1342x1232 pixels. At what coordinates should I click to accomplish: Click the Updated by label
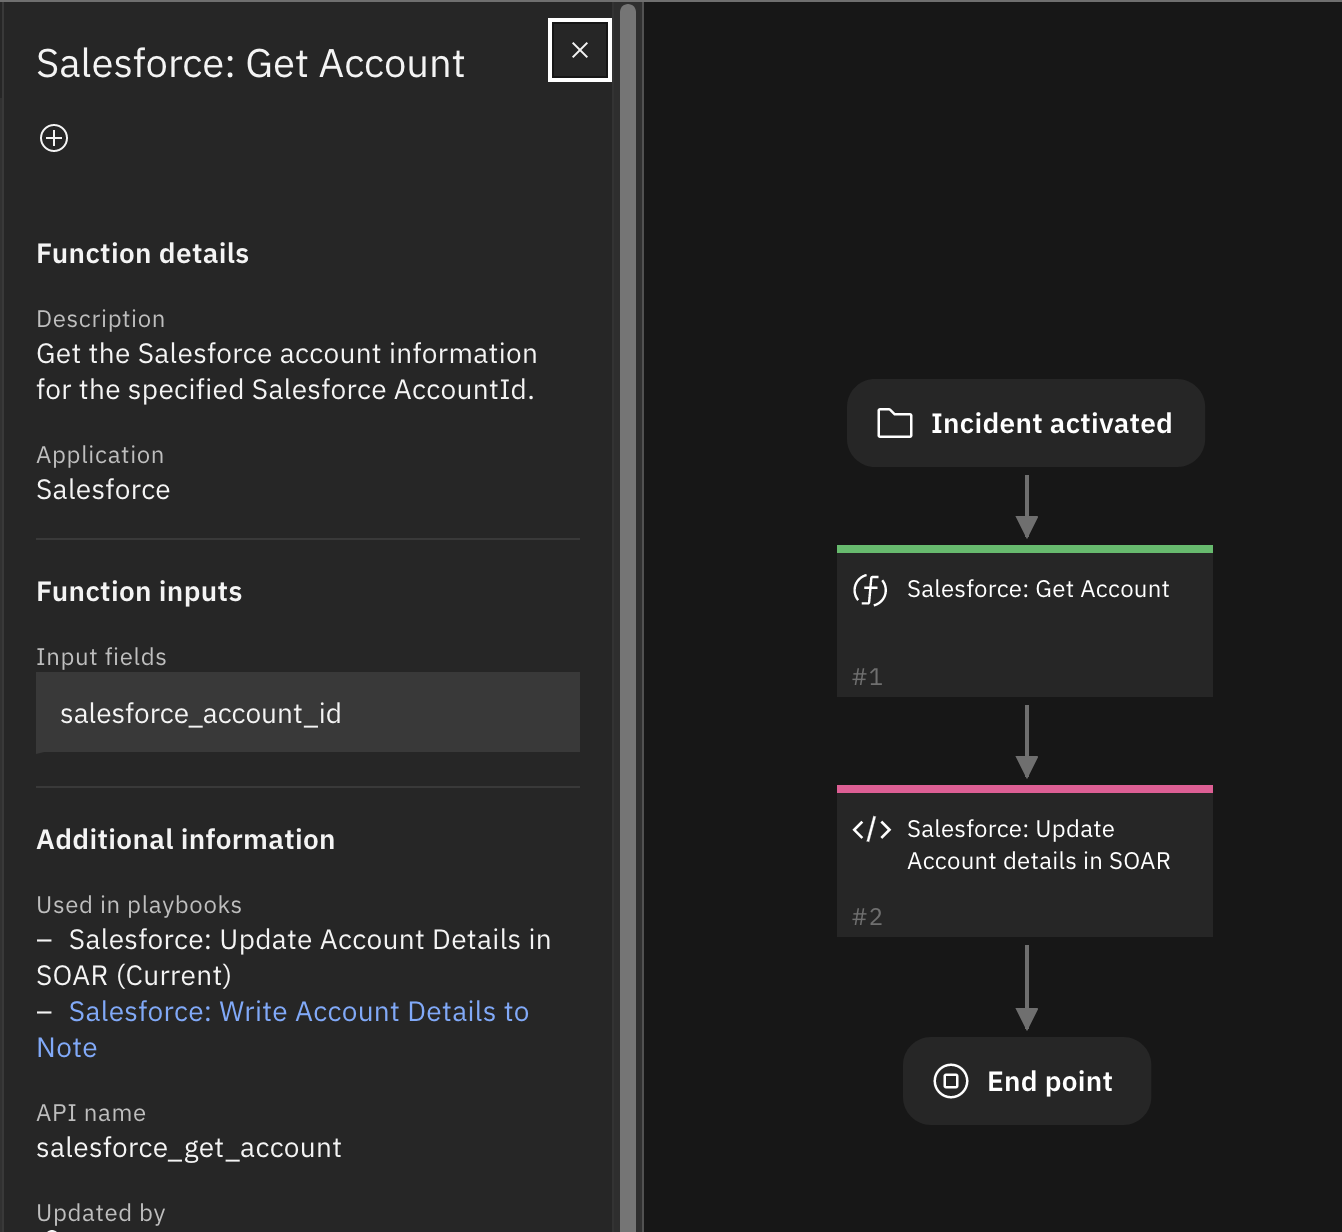(x=101, y=1213)
